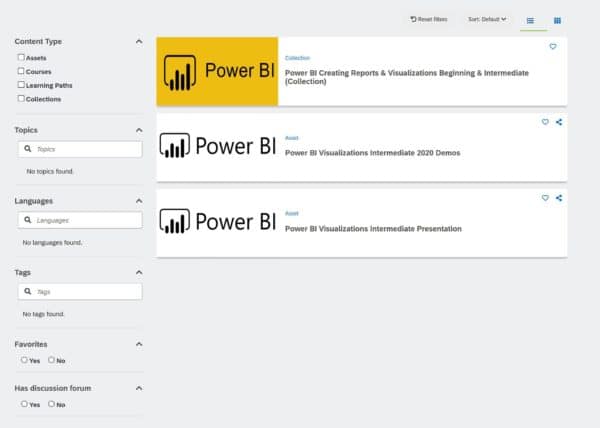Switch to grid view layout
Image resolution: width=600 pixels, height=428 pixels.
[557, 19]
